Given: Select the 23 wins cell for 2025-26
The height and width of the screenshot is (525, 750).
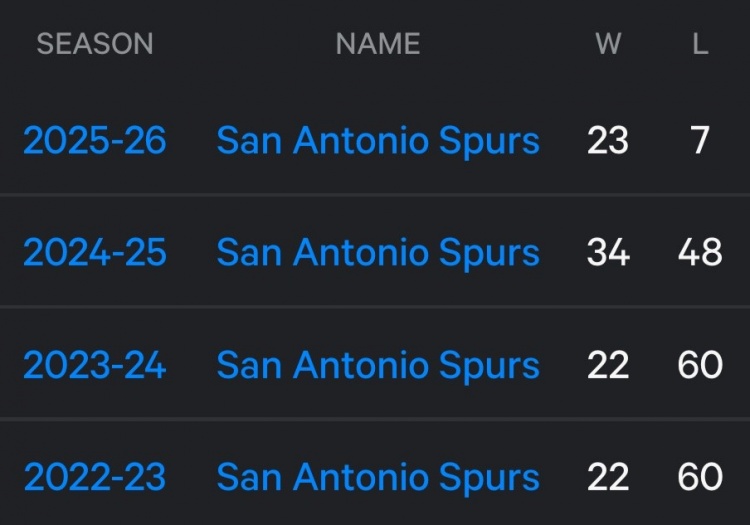Looking at the screenshot, I should (608, 141).
